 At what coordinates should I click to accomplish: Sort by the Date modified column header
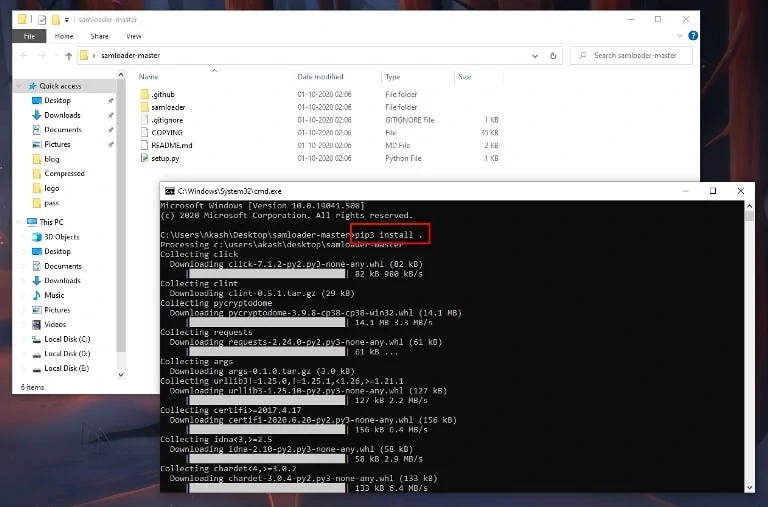[320, 77]
